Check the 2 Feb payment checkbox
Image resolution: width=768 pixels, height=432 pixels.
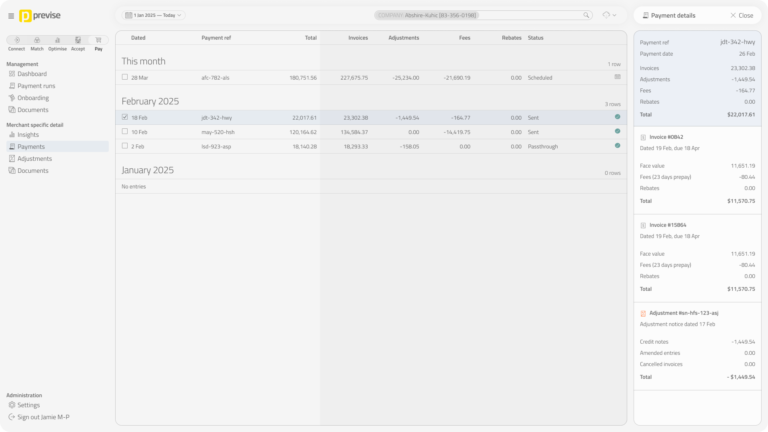click(125, 146)
